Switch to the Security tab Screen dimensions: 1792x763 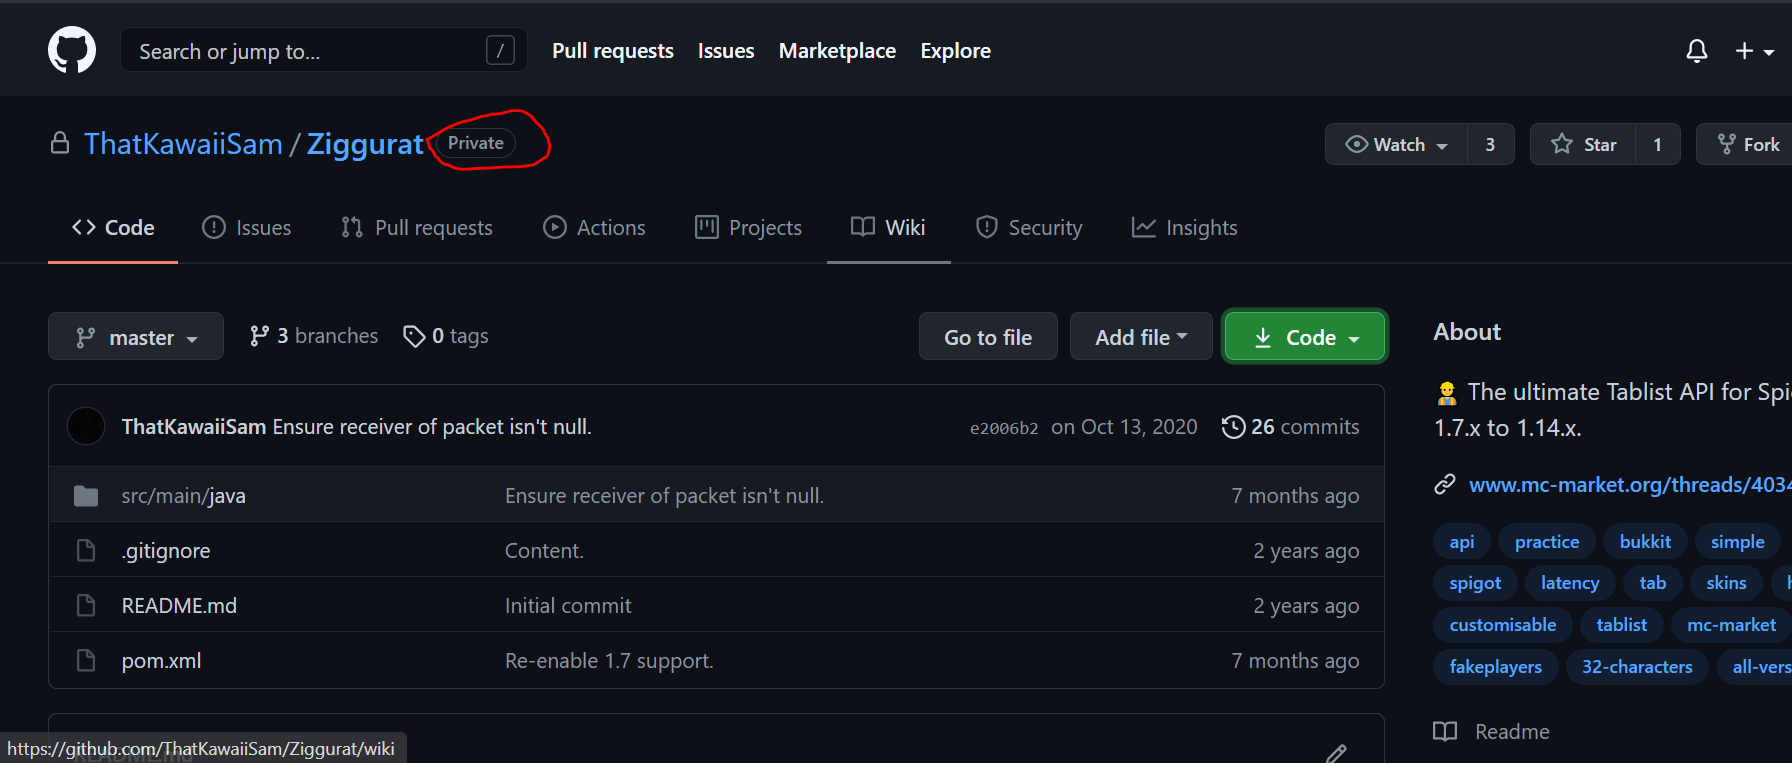click(x=1029, y=228)
